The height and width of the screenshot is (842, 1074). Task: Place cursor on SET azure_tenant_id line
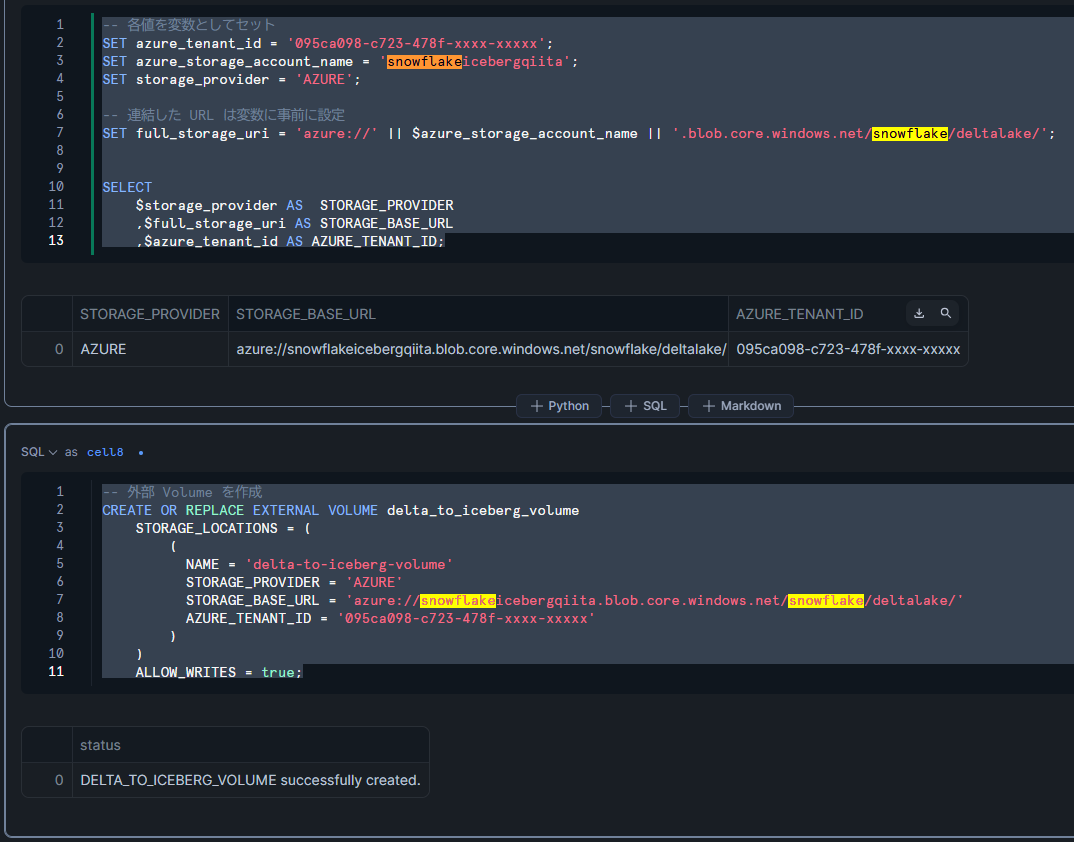click(327, 43)
